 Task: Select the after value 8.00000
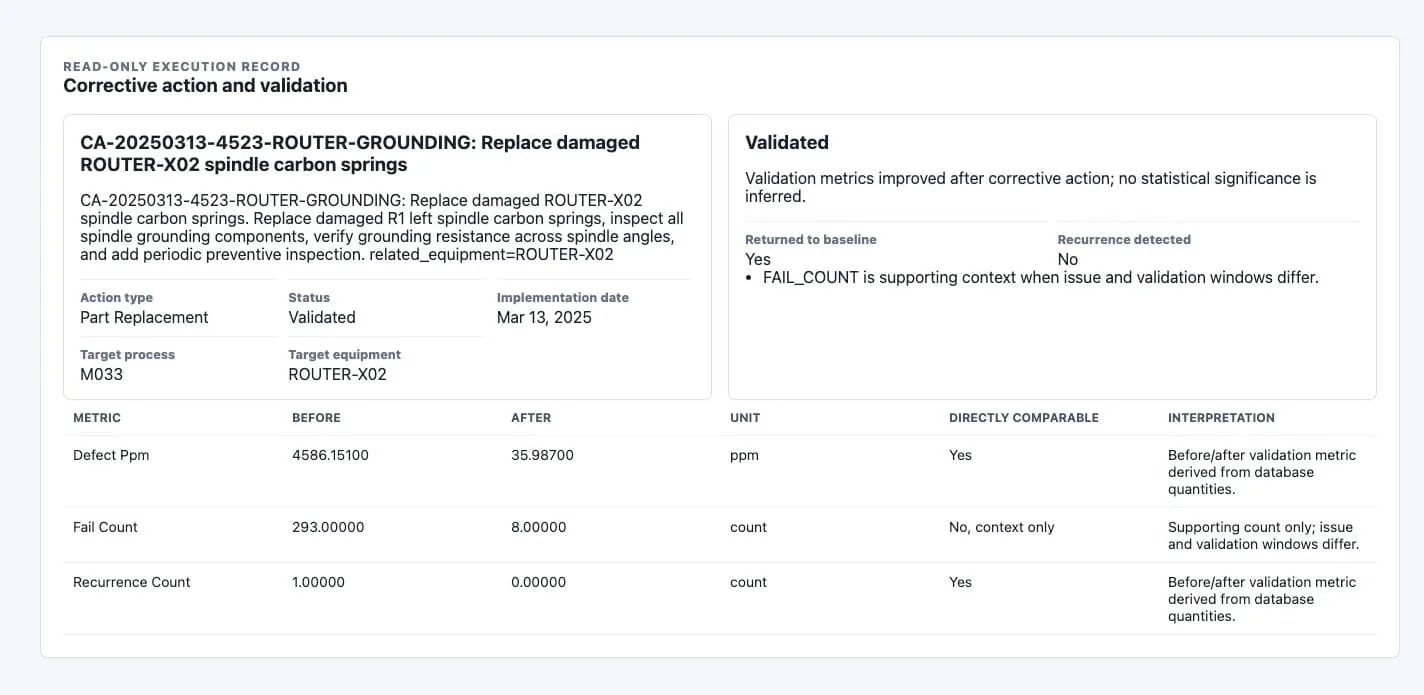click(538, 527)
